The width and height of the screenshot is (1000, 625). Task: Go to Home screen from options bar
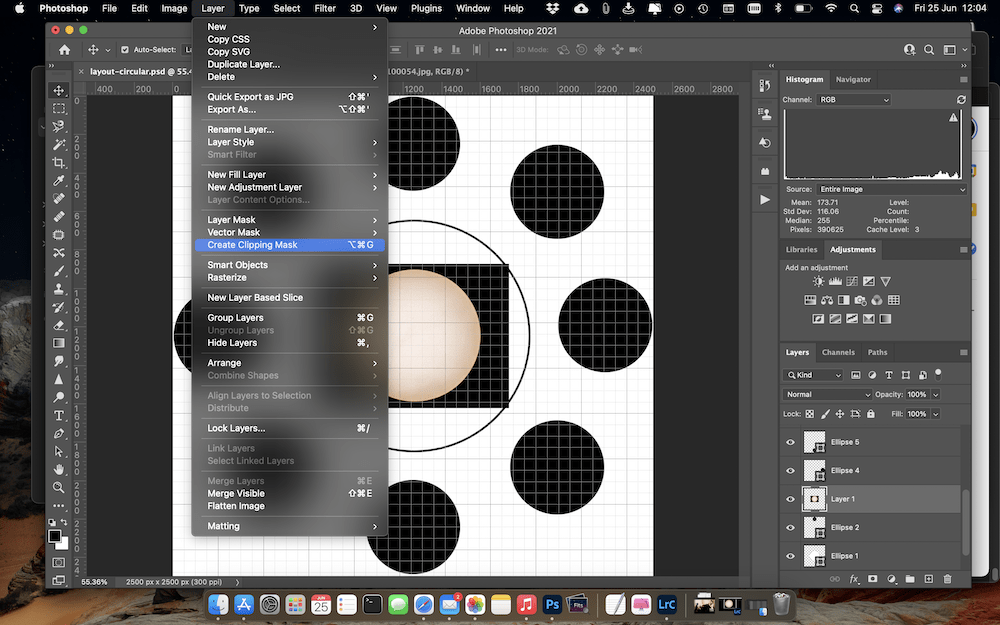[64, 50]
